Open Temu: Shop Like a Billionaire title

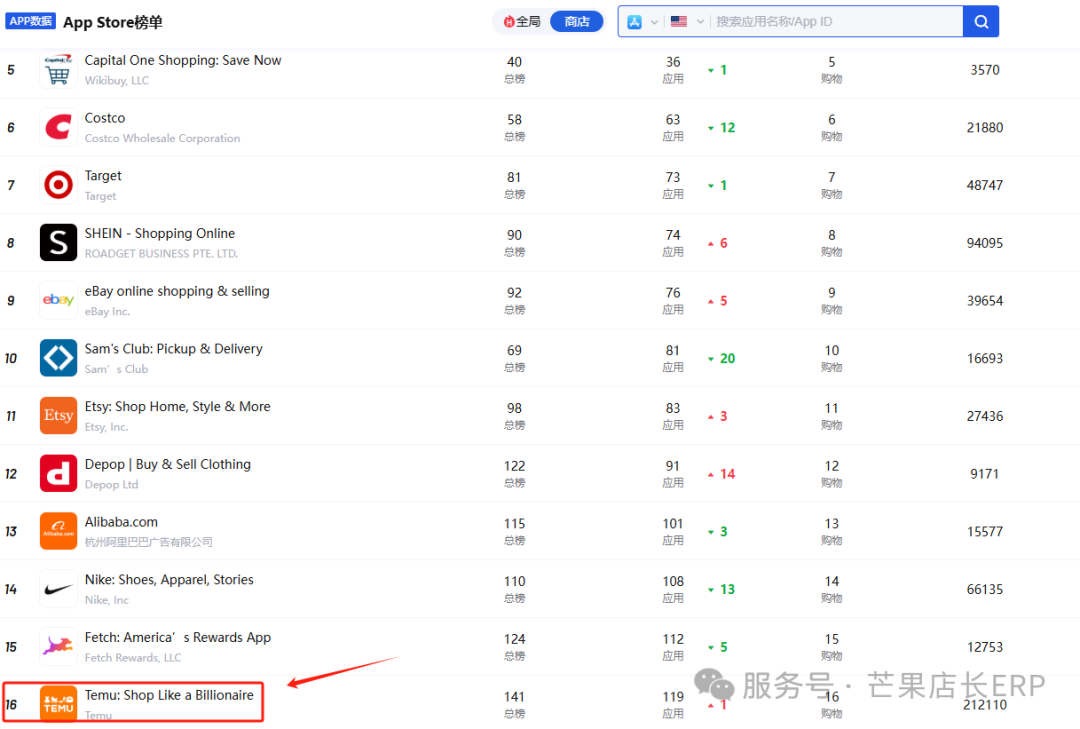[169, 695]
